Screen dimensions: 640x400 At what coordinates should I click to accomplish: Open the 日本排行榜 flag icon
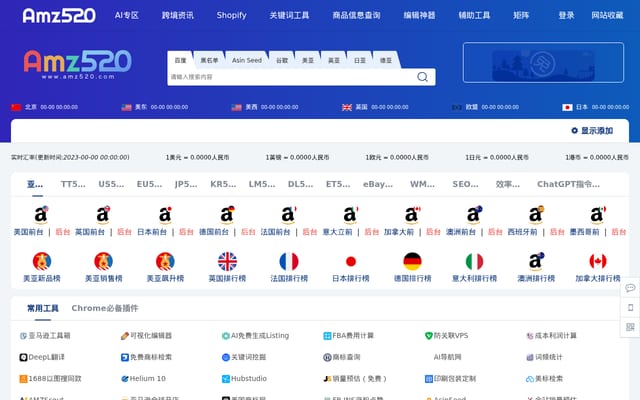pos(351,262)
